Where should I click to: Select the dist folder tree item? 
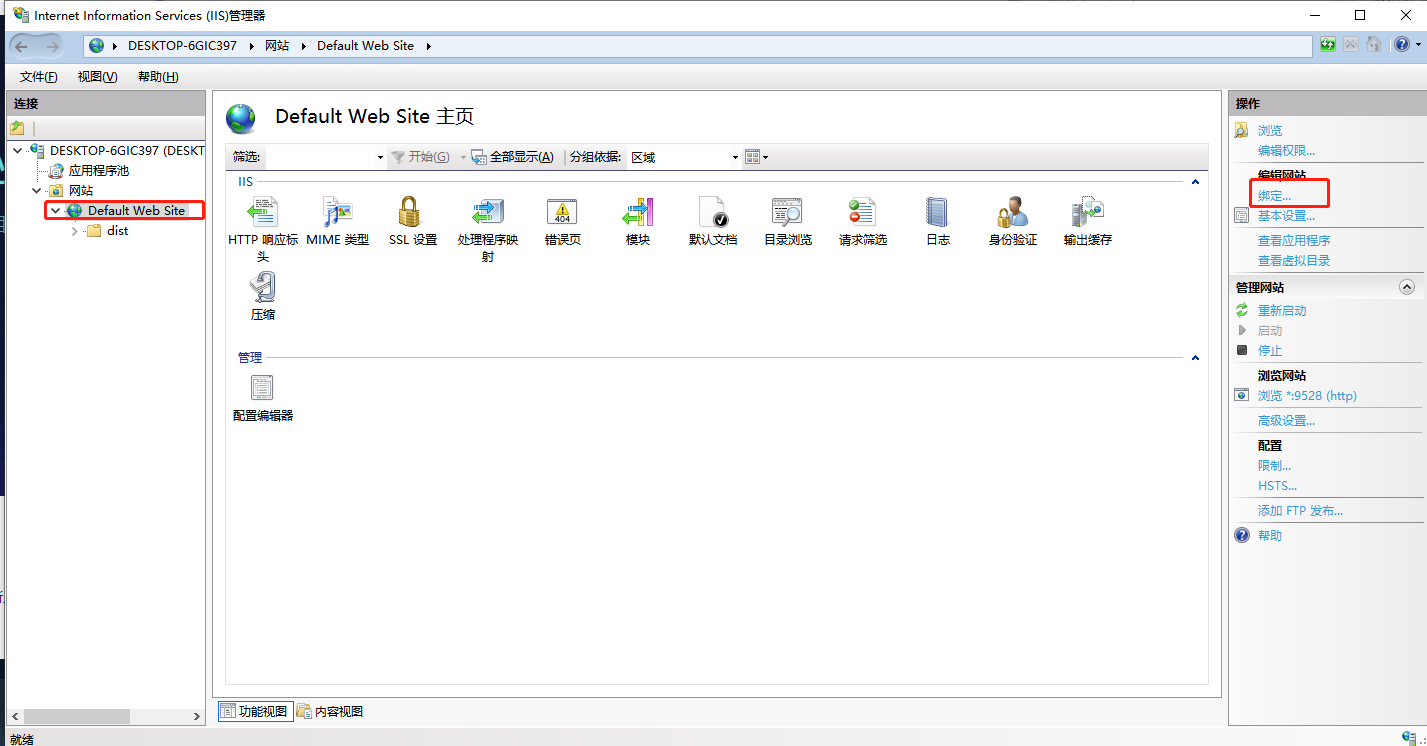pyautogui.click(x=117, y=231)
